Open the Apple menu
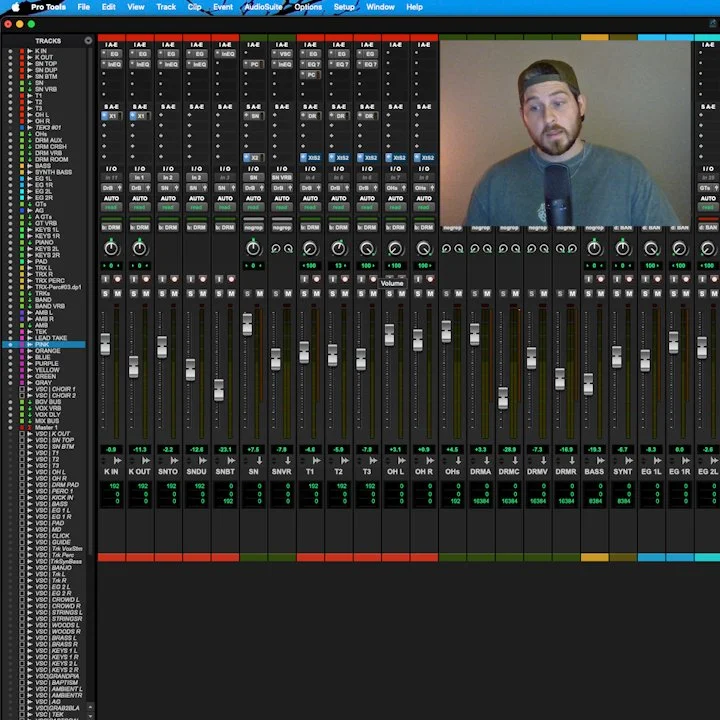This screenshot has height=720, width=720. coord(15,7)
